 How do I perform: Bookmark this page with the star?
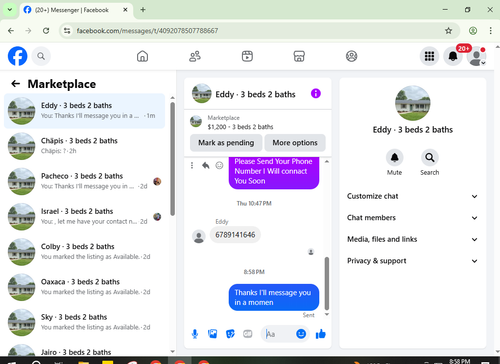[448, 31]
